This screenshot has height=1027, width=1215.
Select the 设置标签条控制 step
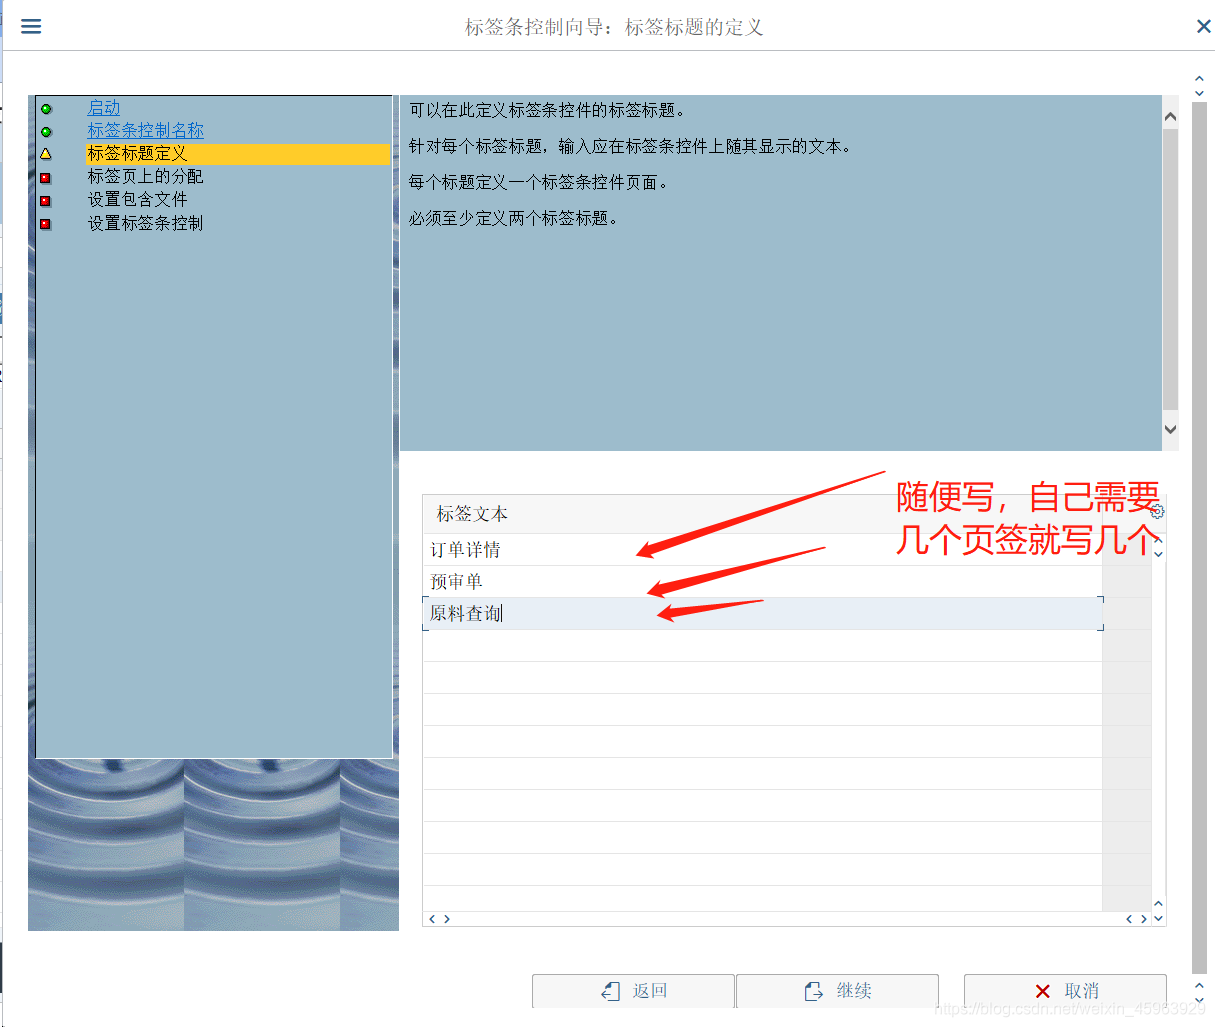tap(145, 223)
